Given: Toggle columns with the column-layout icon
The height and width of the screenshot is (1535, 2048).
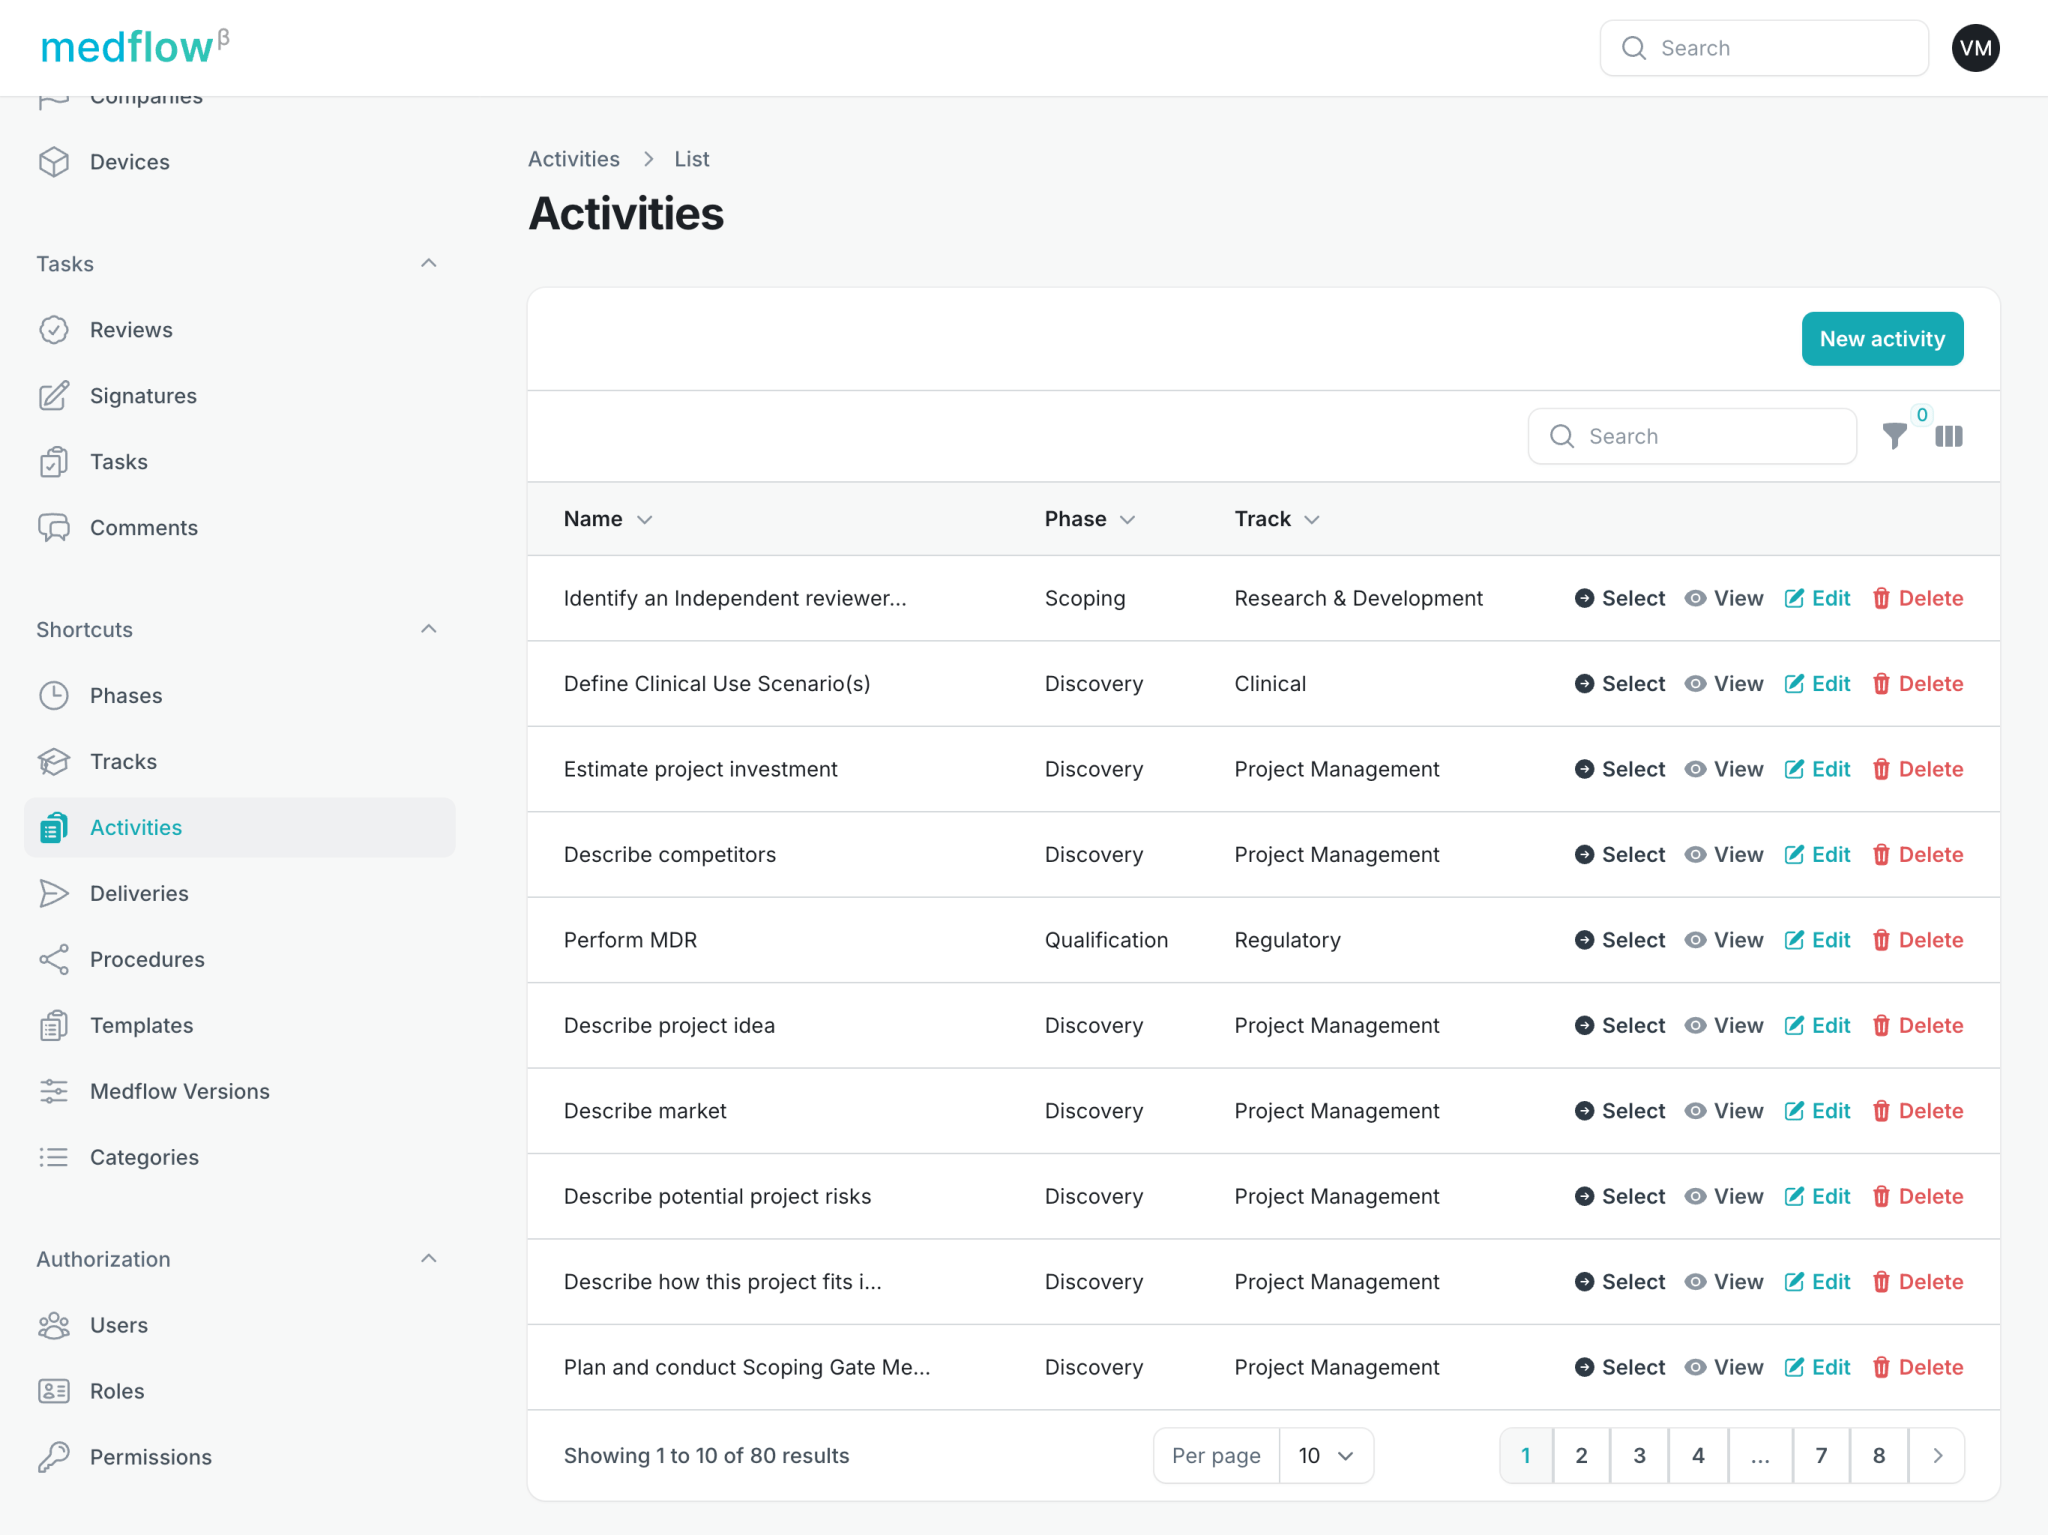Looking at the screenshot, I should [x=1948, y=436].
